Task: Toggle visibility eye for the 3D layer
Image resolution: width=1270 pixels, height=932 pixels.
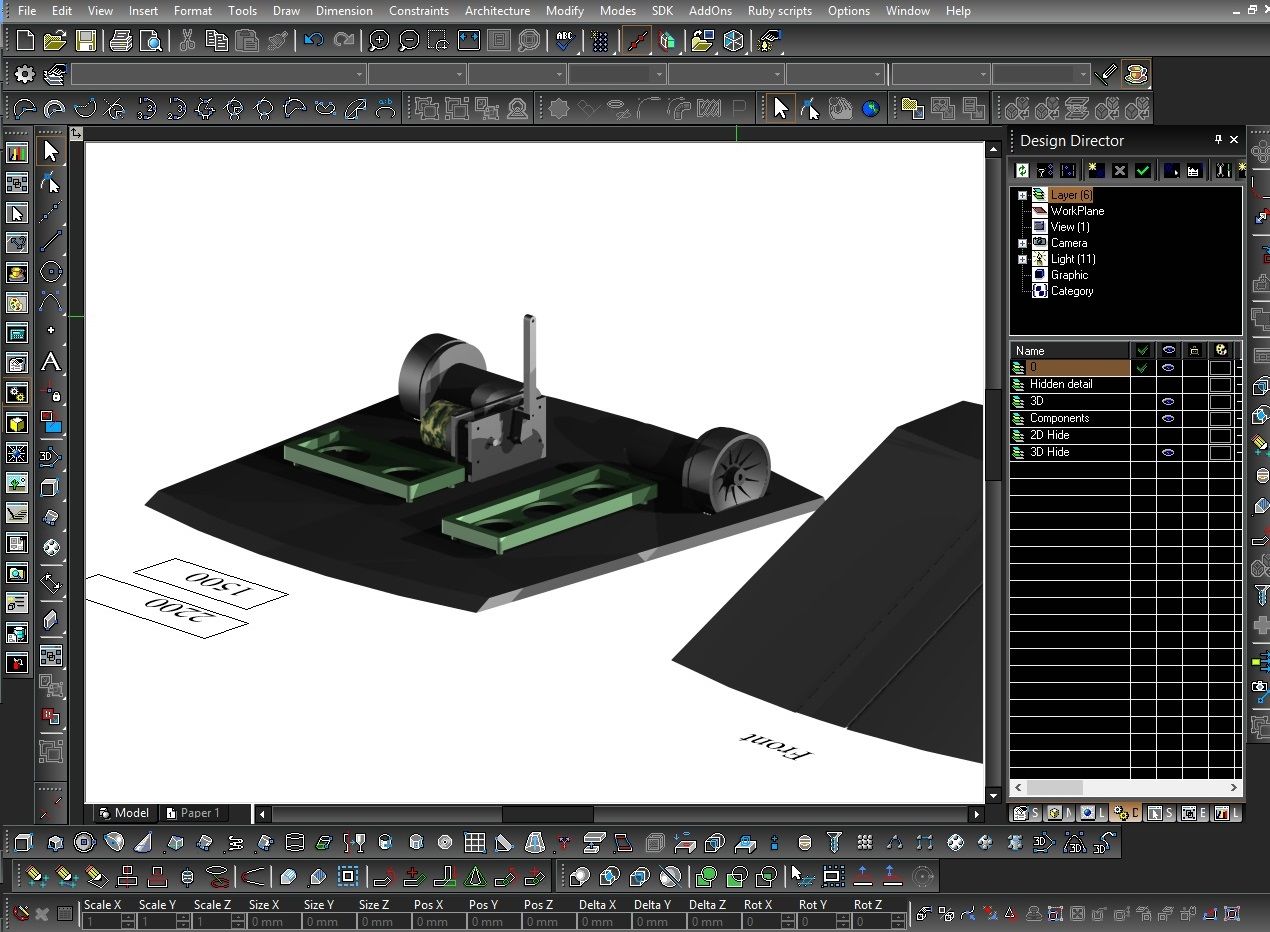Action: [1169, 400]
